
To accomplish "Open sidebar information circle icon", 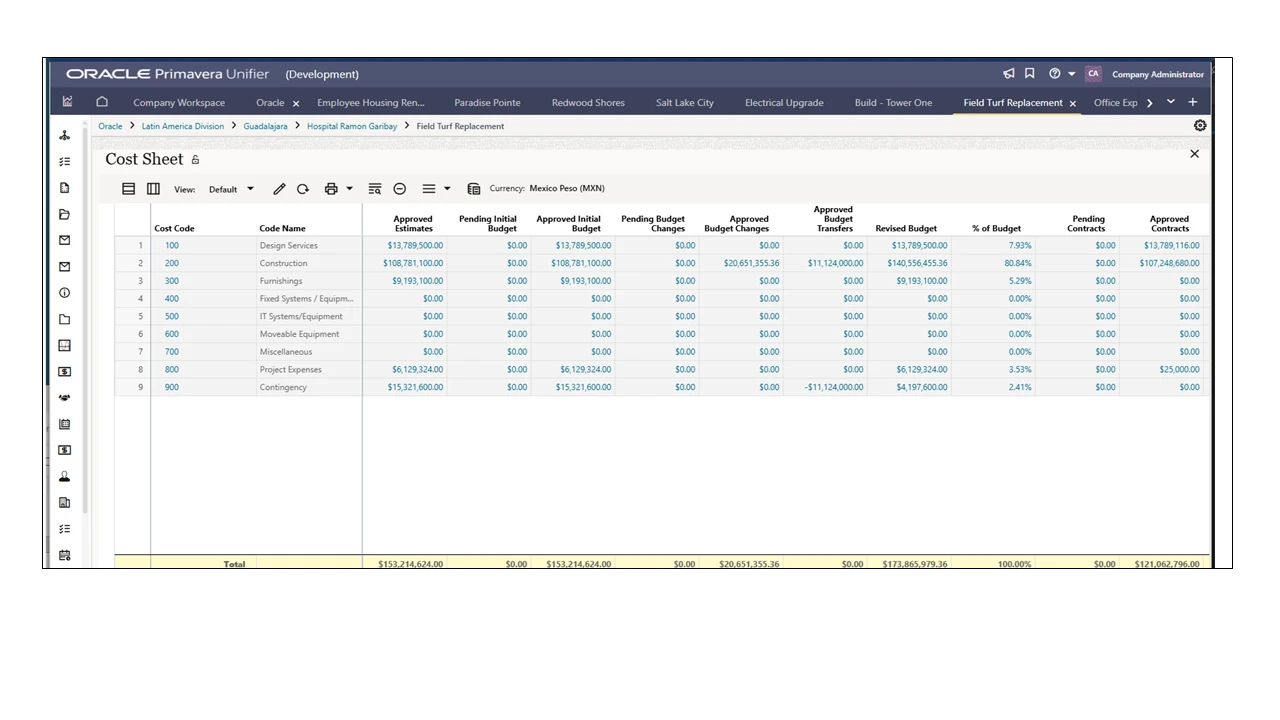I will point(65,293).
